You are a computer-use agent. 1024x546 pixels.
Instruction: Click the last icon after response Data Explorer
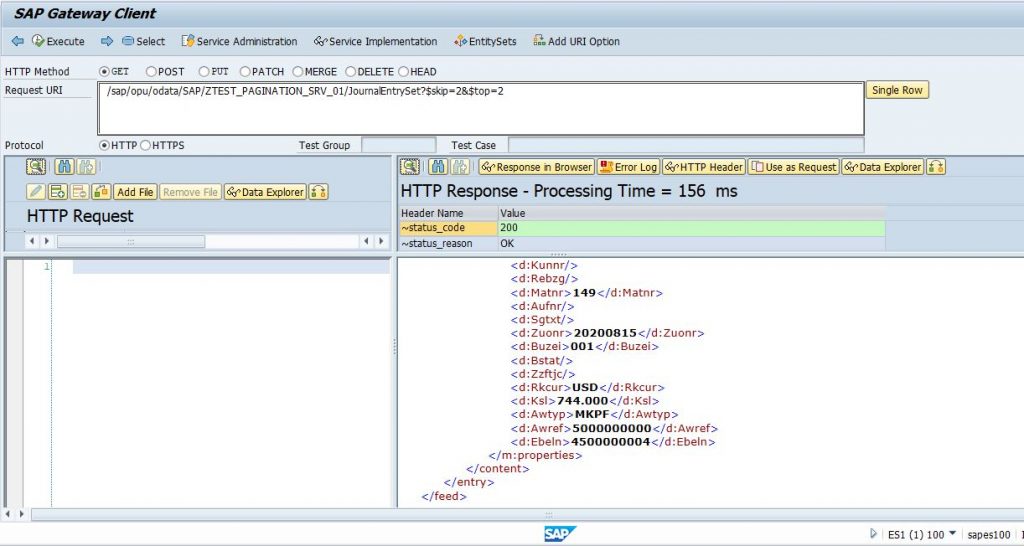coord(936,167)
